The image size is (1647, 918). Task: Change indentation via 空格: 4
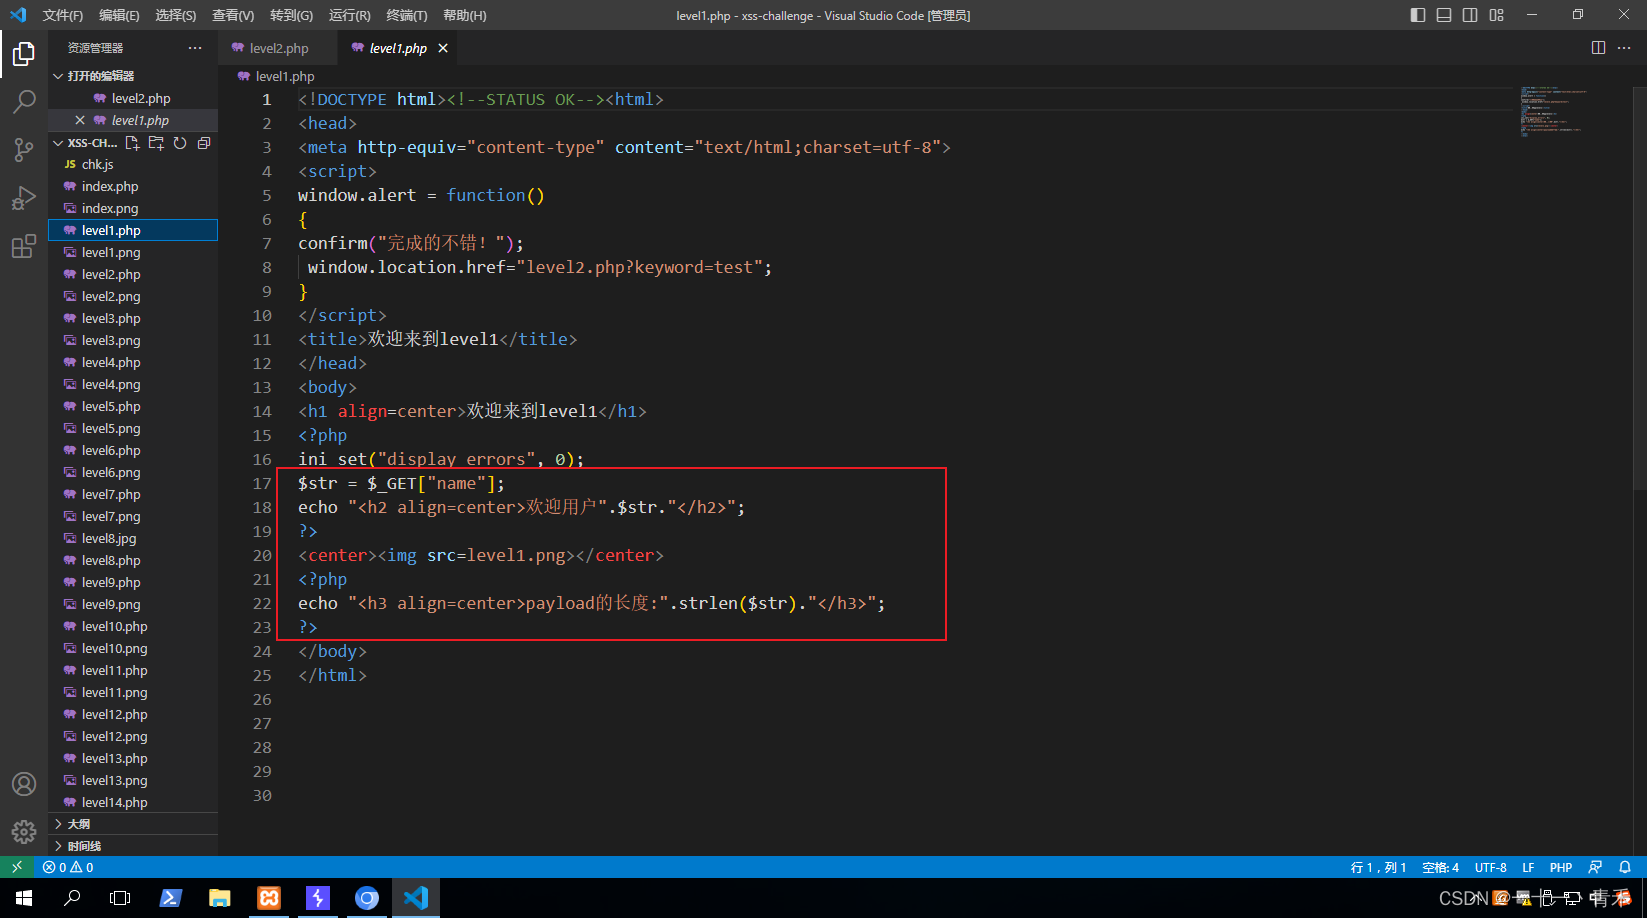1440,867
